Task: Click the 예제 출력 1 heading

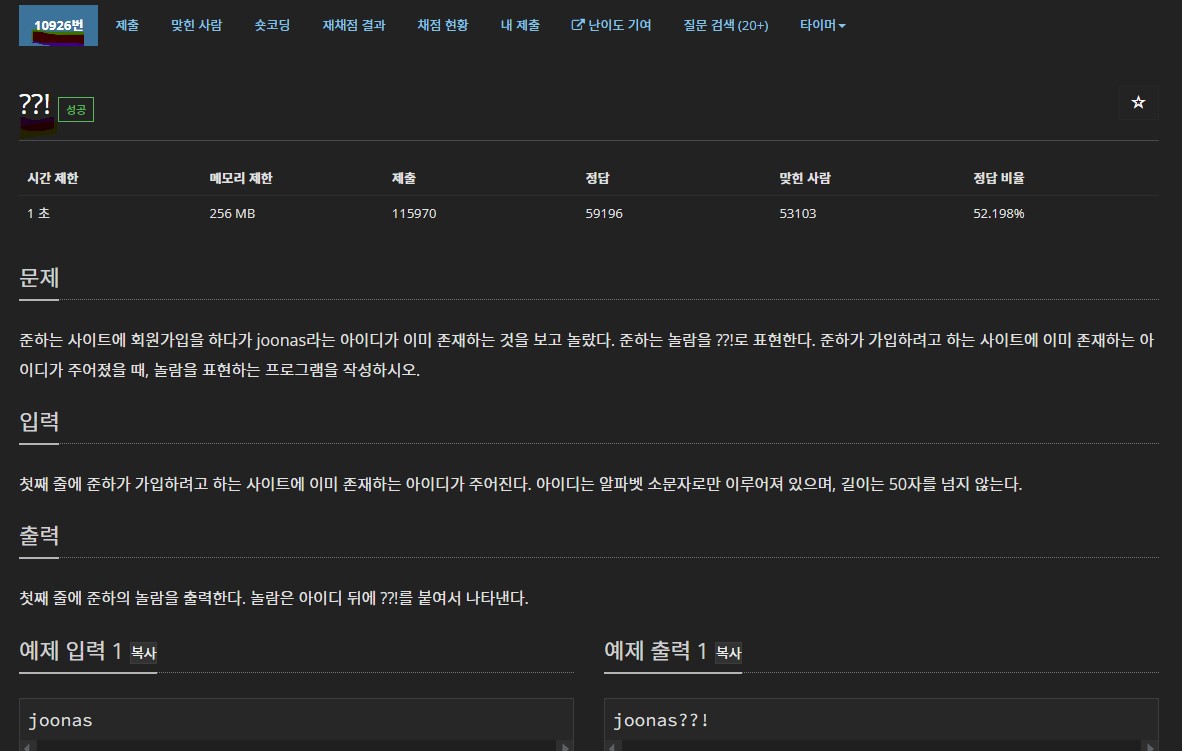Action: click(655, 650)
